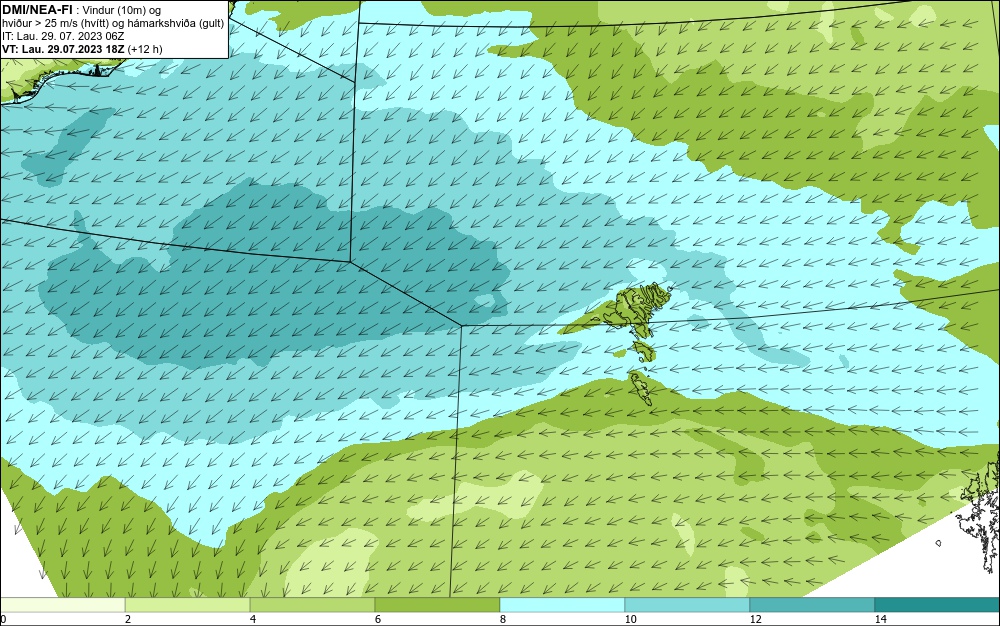1000x626 pixels.
Task: Click the 'Vindur (10m) og' text in header
Action: click(122, 11)
